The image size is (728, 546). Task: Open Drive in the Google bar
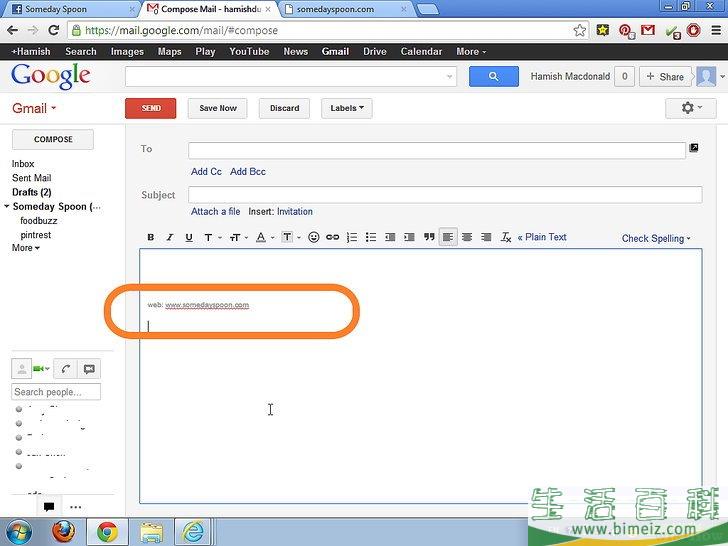click(375, 52)
